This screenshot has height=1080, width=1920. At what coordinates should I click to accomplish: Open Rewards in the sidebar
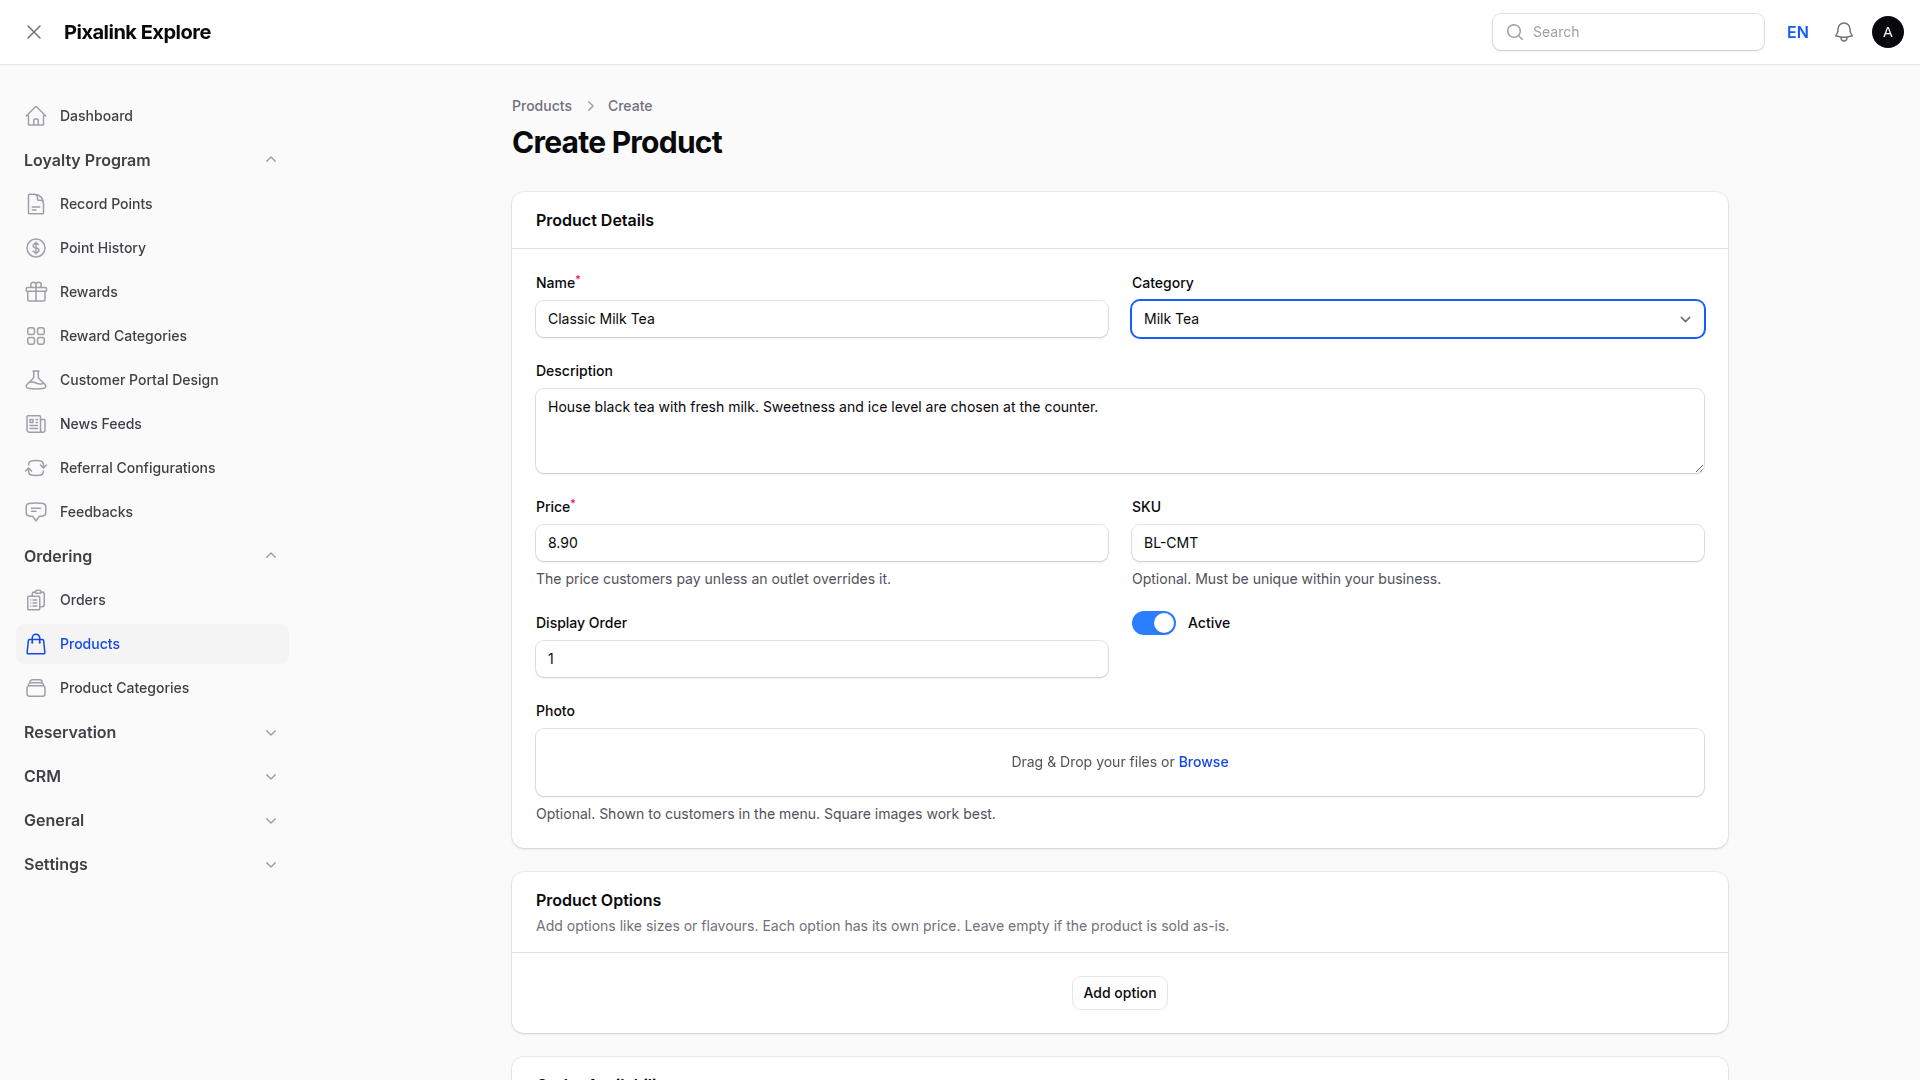(152, 292)
